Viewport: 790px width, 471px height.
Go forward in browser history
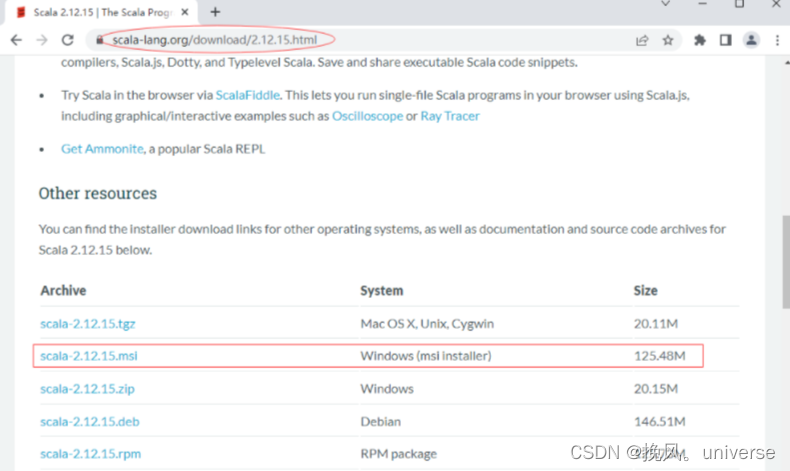42,40
